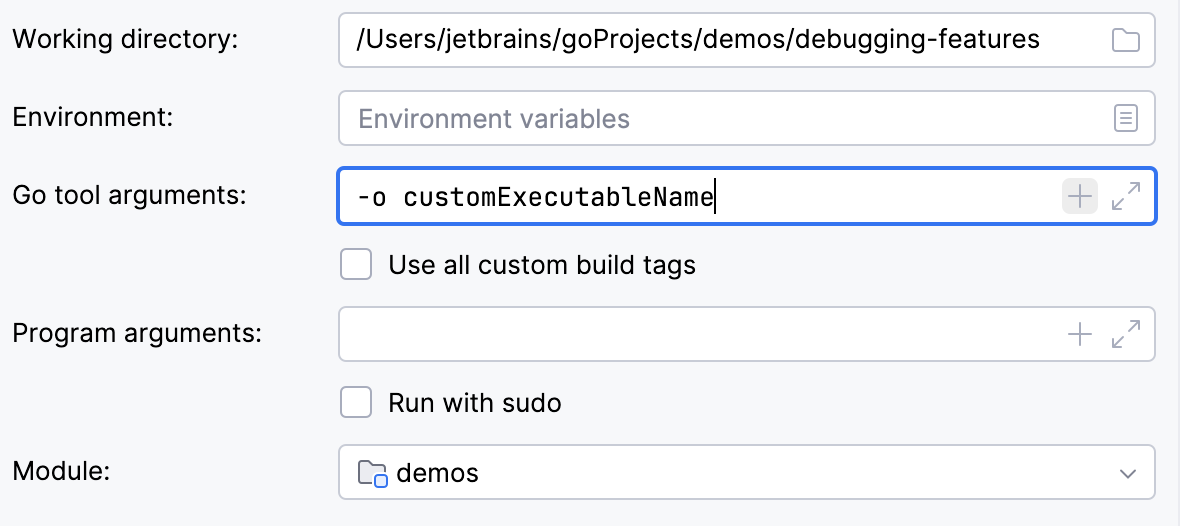Click the module folder icon beside demos
Viewport: 1180px width, 526px height.
pyautogui.click(x=372, y=472)
